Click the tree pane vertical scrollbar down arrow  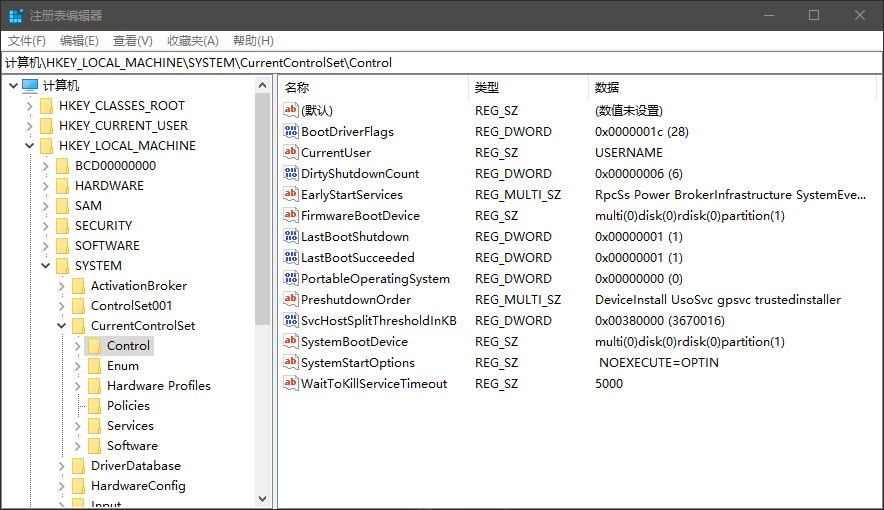pyautogui.click(x=263, y=498)
